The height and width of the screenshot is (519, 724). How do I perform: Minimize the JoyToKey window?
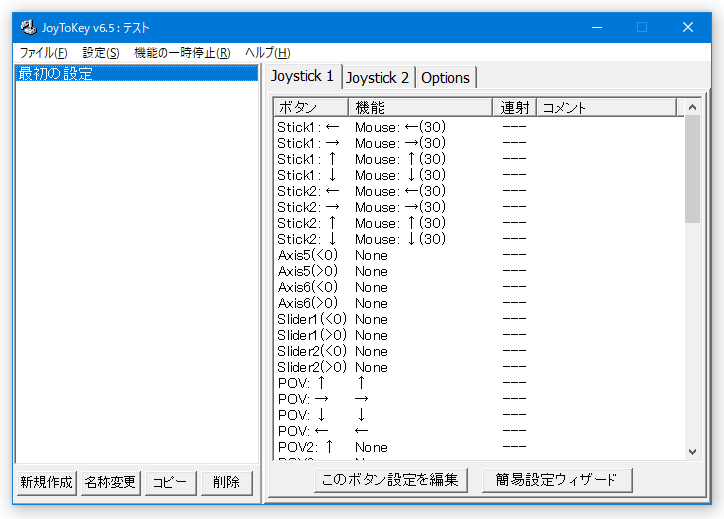(597, 28)
